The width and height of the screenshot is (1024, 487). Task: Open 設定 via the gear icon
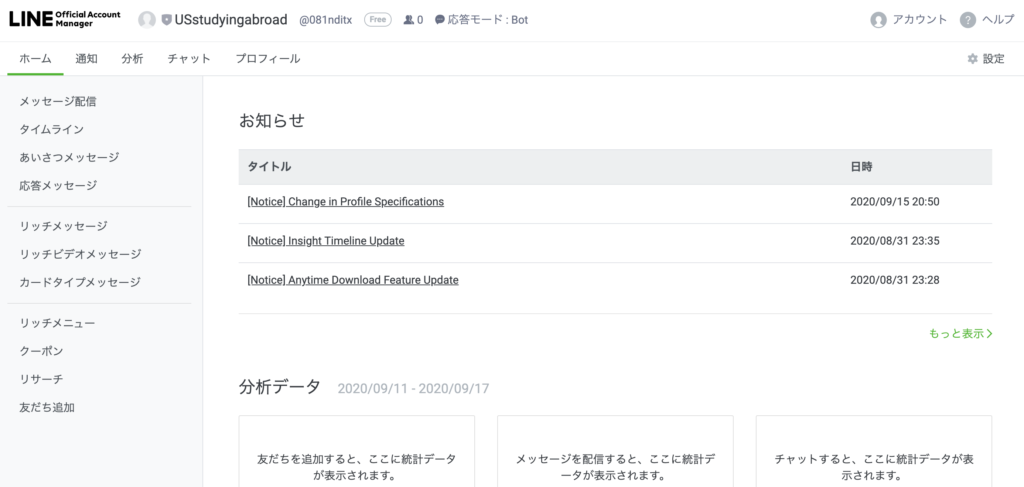tap(972, 59)
